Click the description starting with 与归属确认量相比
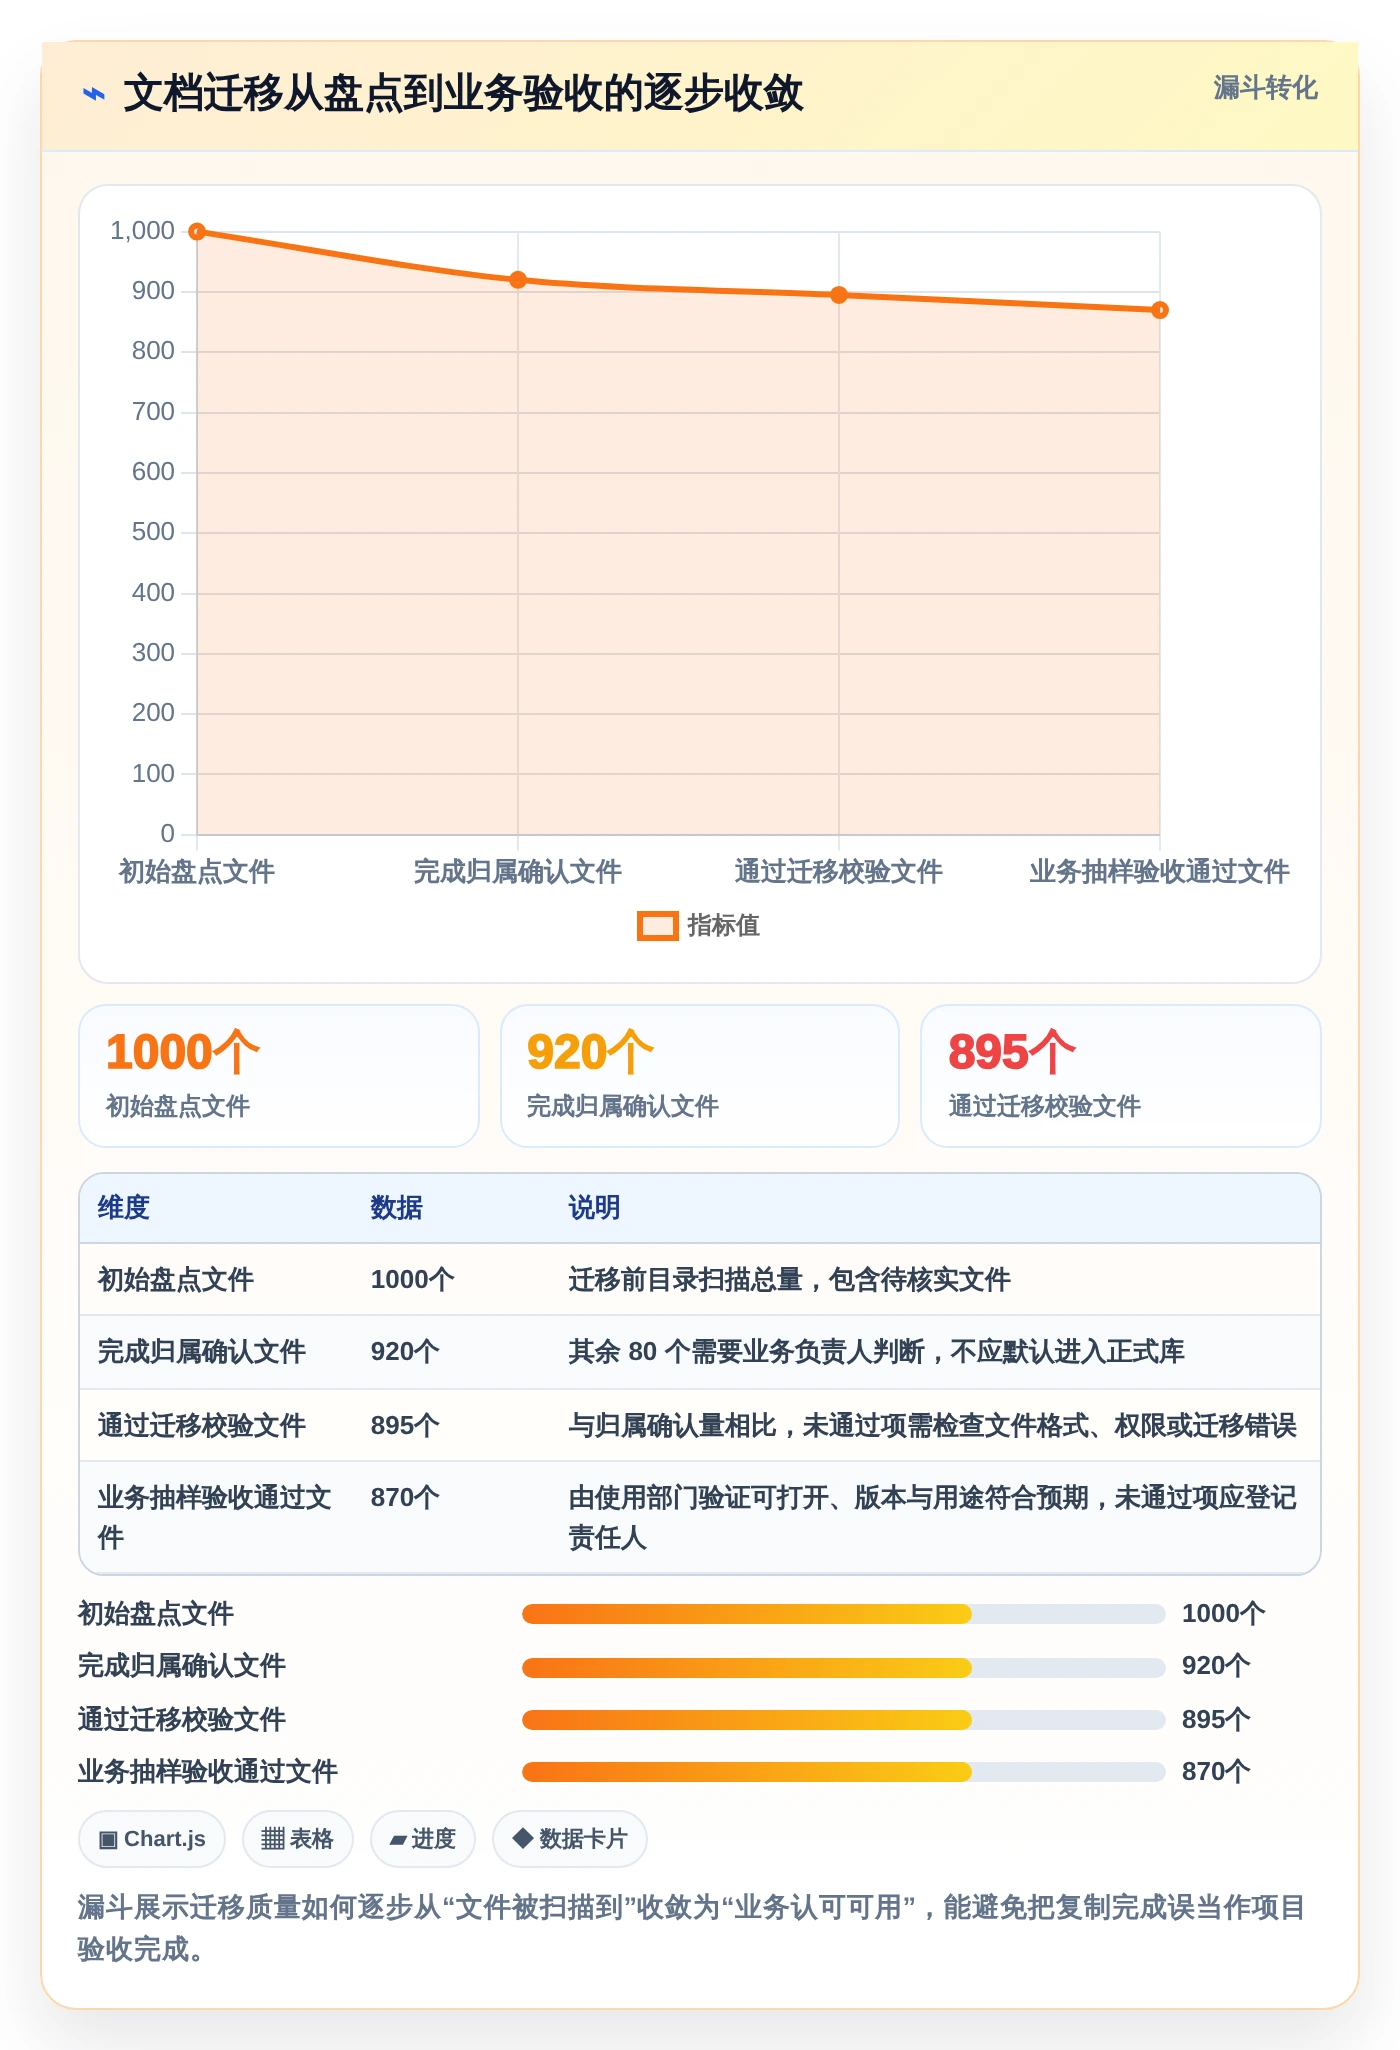 coord(932,1426)
